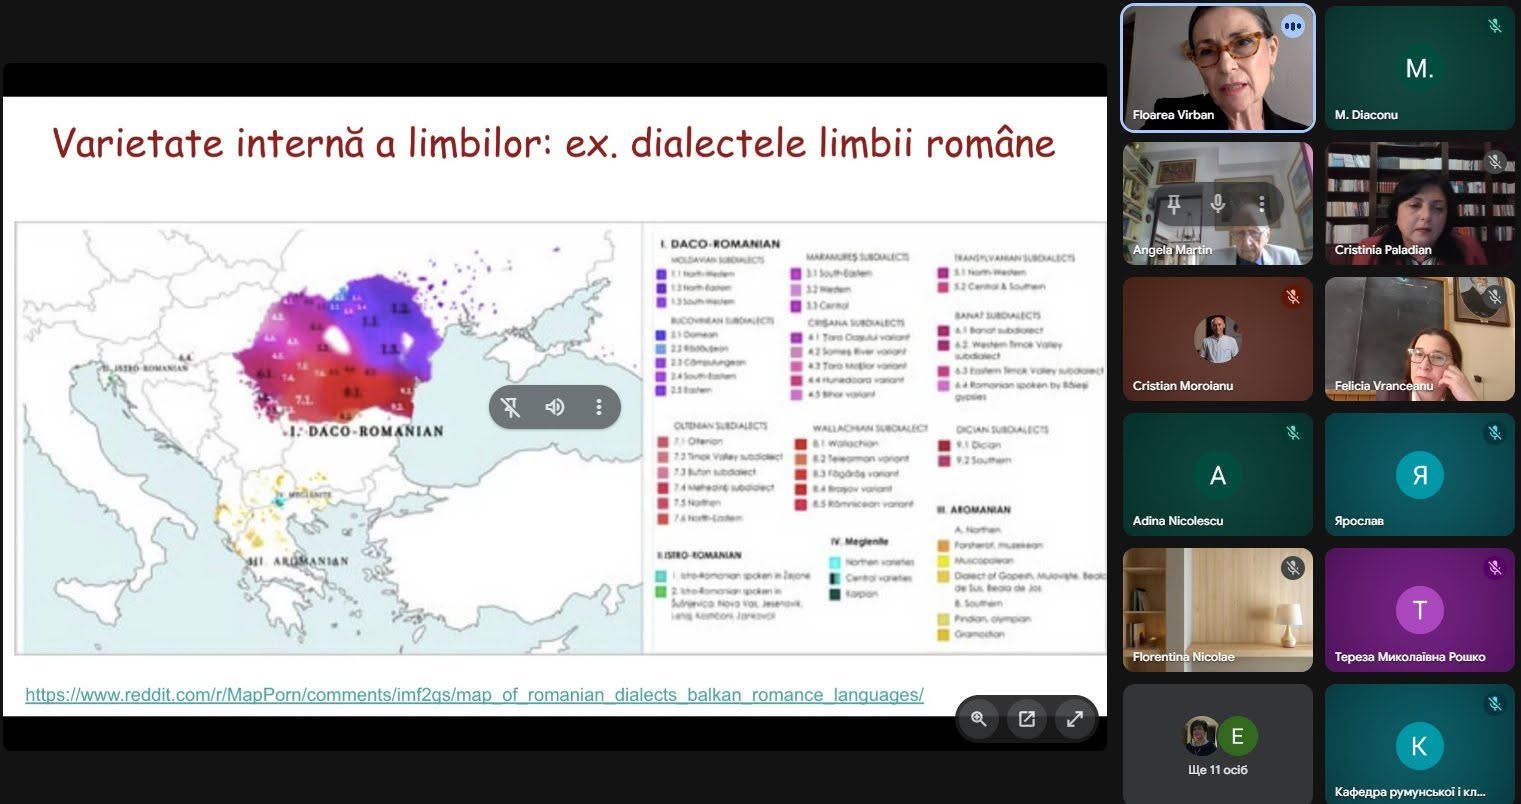
Task: Mute the presentation audio with the speaker icon
Action: coord(555,407)
